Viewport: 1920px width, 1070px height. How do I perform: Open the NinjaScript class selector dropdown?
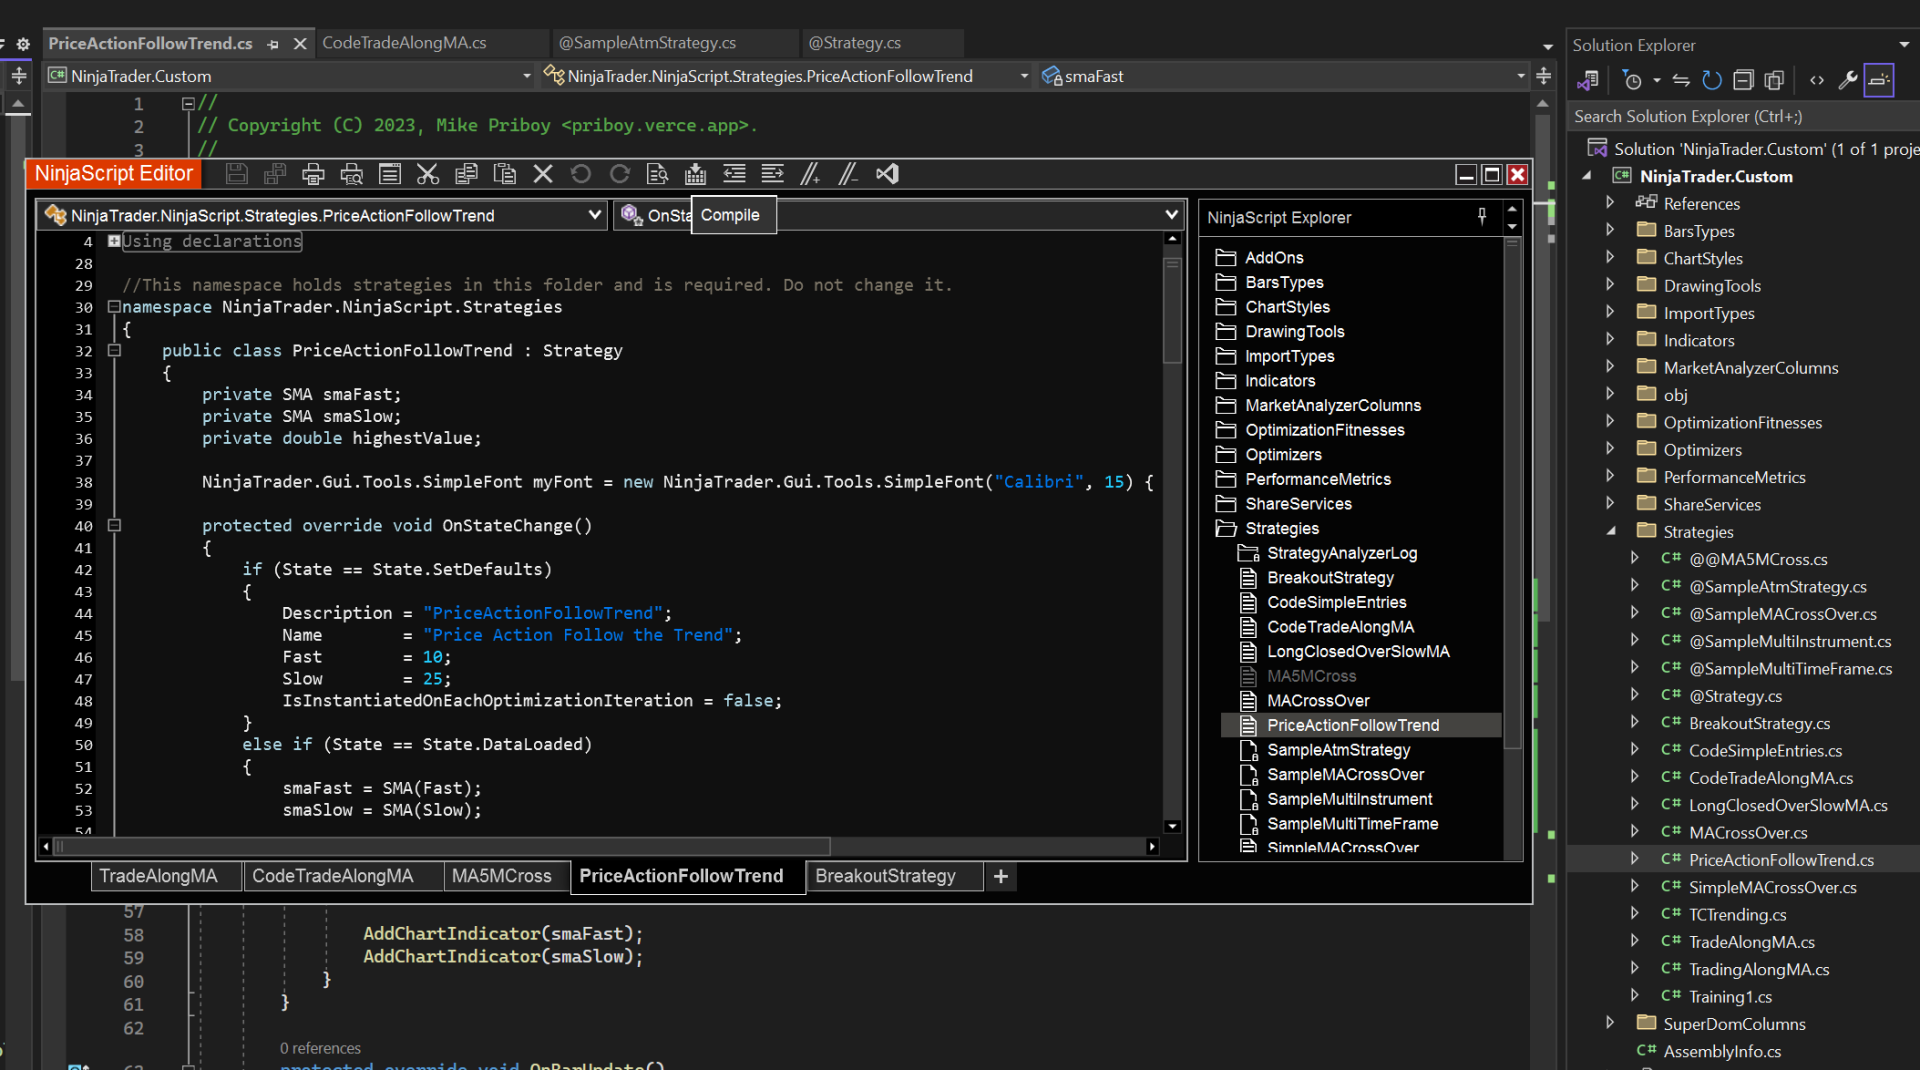(594, 215)
